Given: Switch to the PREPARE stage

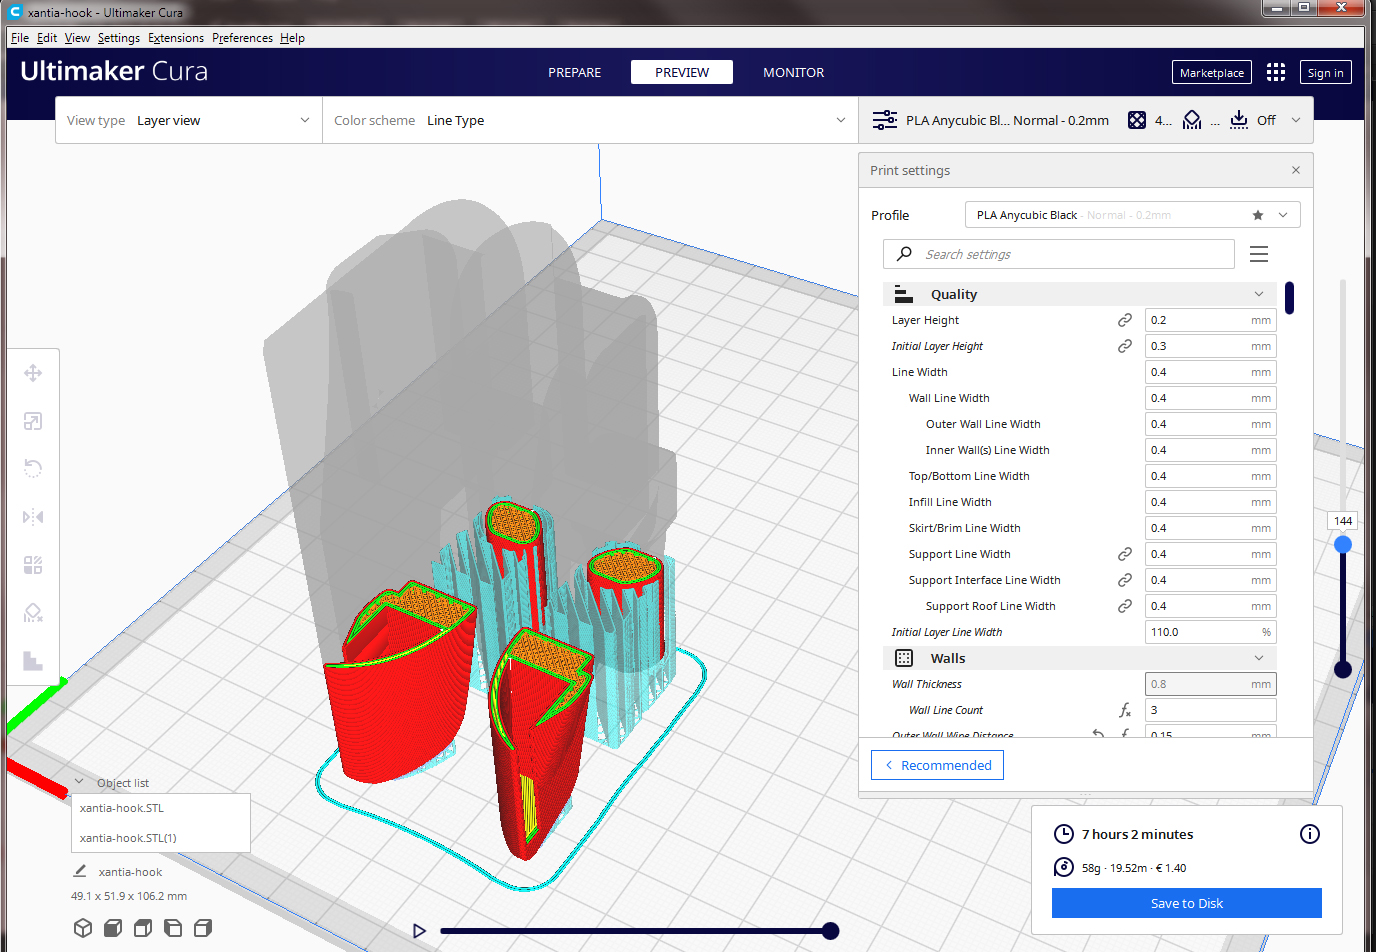Looking at the screenshot, I should pyautogui.click(x=574, y=72).
